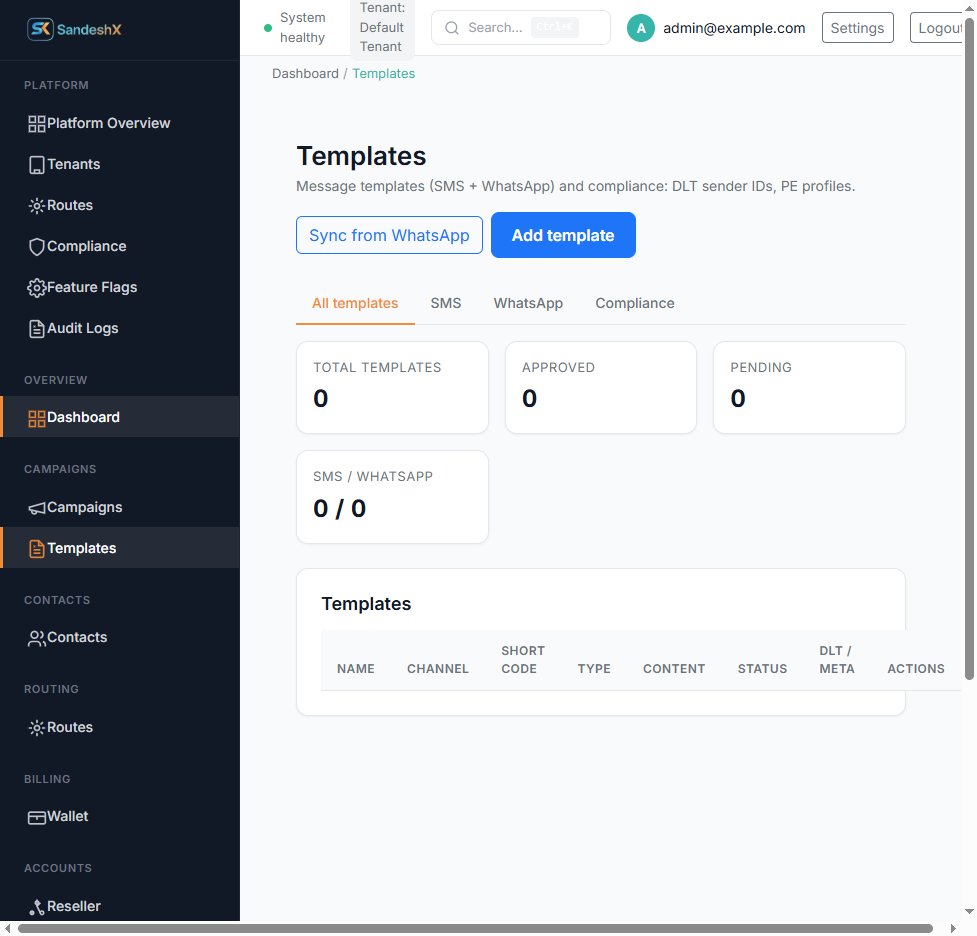
Task: Click the ACTIONS column header
Action: click(x=916, y=669)
